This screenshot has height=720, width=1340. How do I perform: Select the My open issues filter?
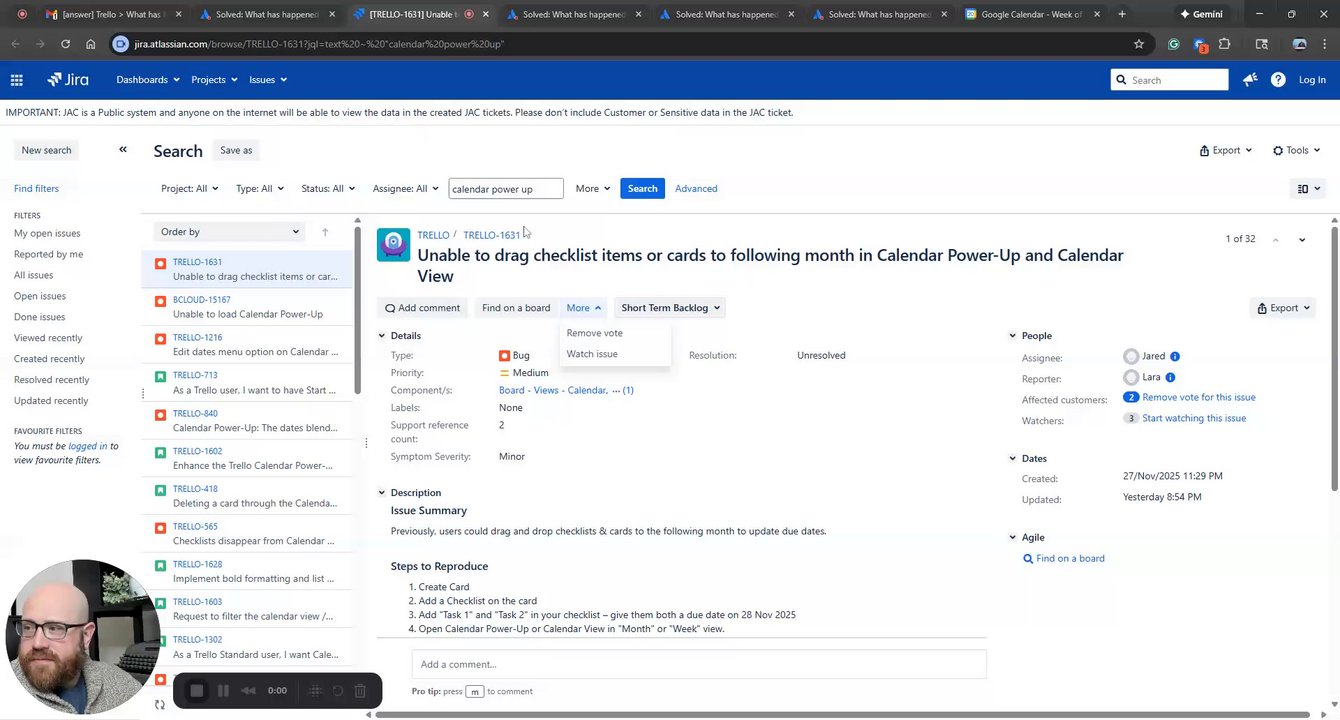pos(47,233)
